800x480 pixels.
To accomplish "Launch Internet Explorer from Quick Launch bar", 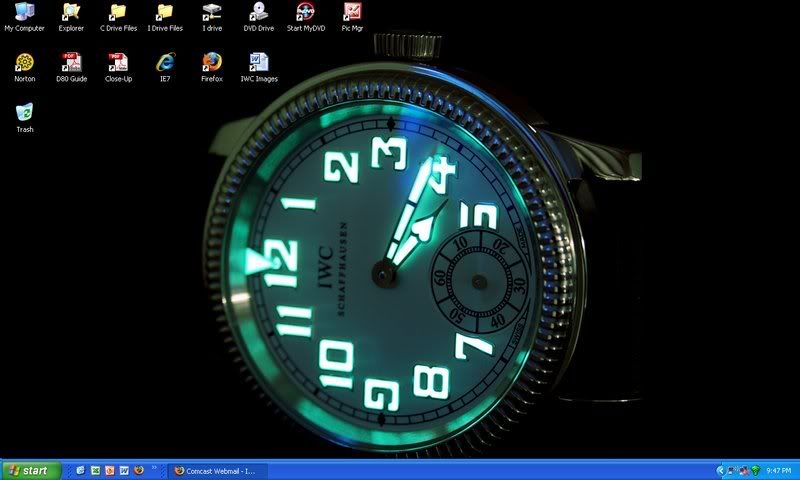I will [x=81, y=470].
